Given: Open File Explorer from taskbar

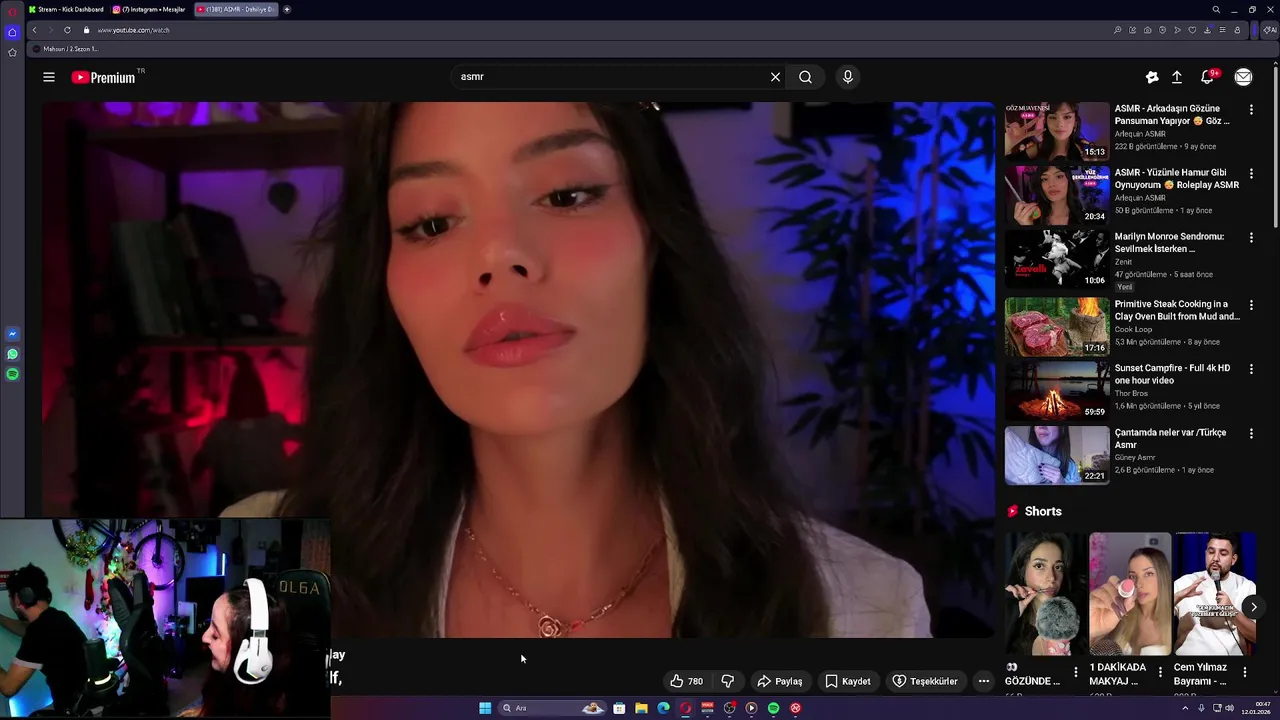Looking at the screenshot, I should [x=641, y=708].
